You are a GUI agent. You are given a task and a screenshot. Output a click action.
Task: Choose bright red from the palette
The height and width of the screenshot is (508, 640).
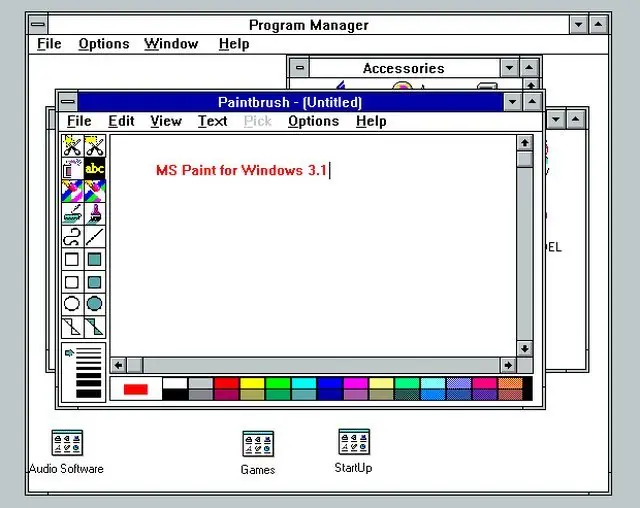pyautogui.click(x=227, y=383)
